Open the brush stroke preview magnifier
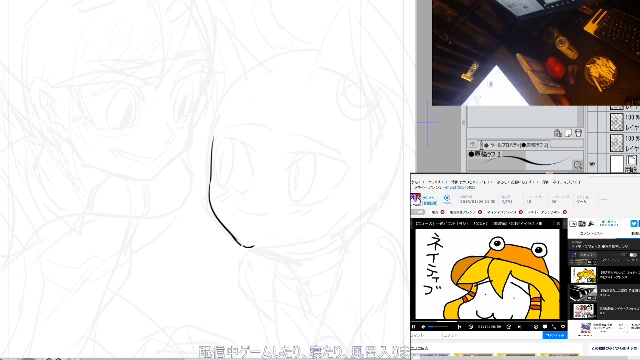 pyautogui.click(x=578, y=164)
